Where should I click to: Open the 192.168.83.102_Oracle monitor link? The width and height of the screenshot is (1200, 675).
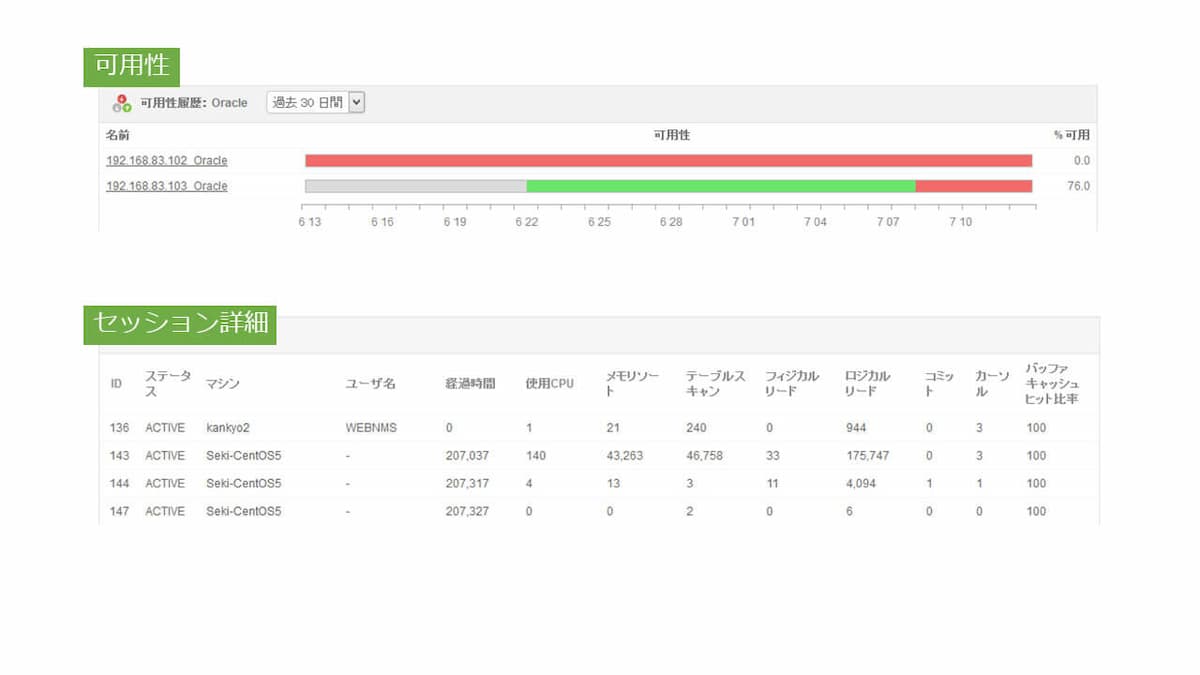[166, 160]
